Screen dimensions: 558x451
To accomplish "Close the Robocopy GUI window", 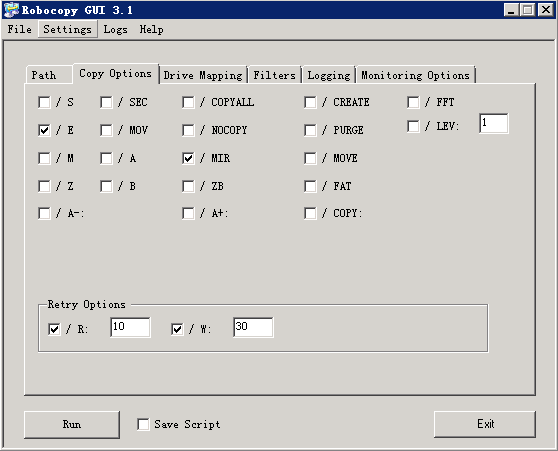I will (x=546, y=10).
